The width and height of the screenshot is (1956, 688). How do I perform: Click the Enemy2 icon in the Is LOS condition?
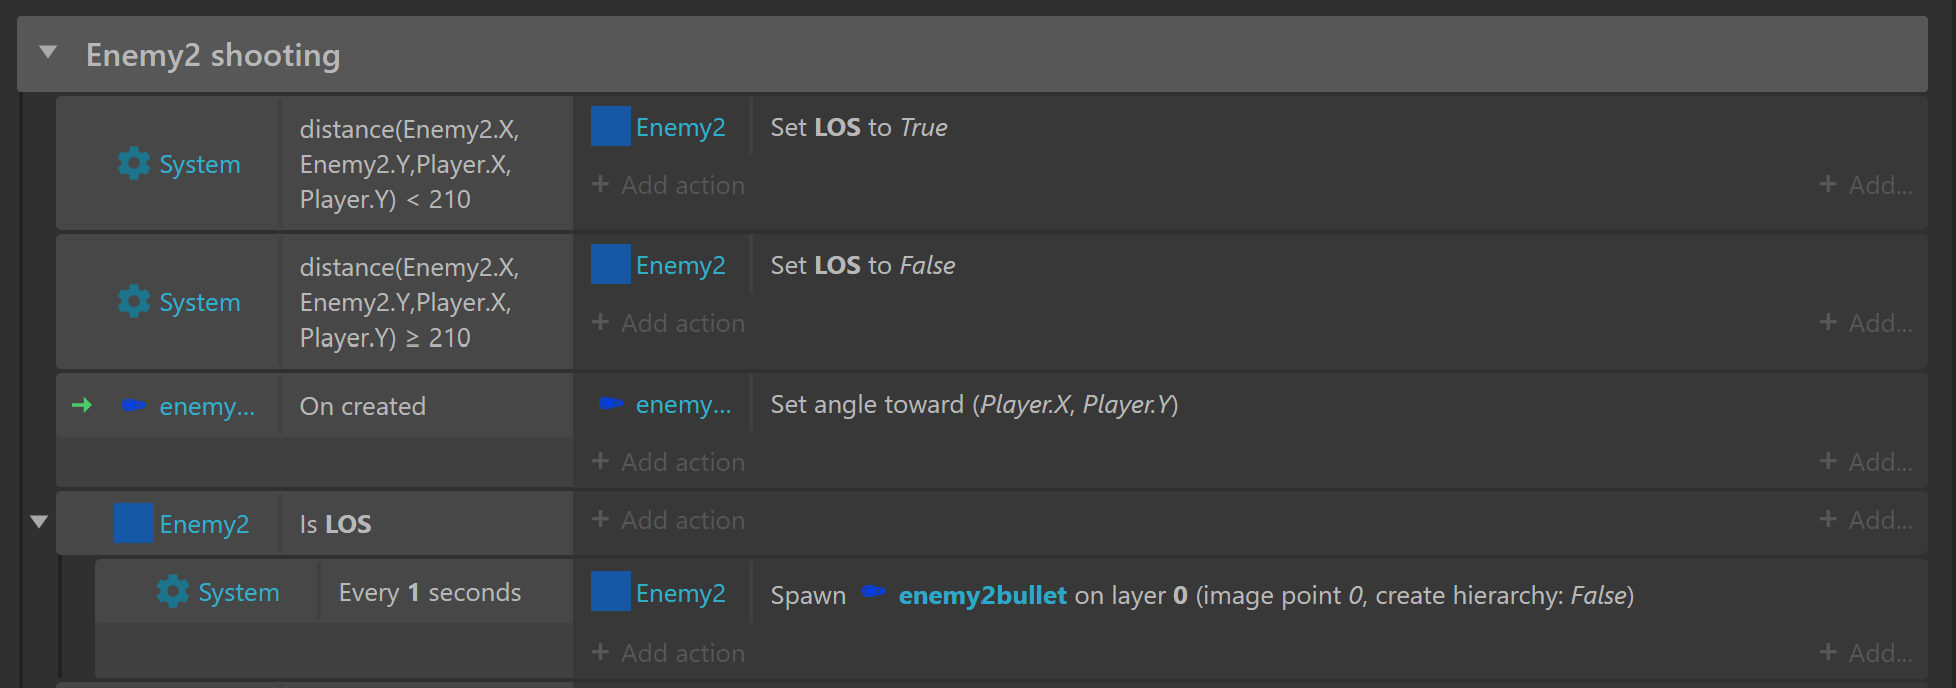133,523
